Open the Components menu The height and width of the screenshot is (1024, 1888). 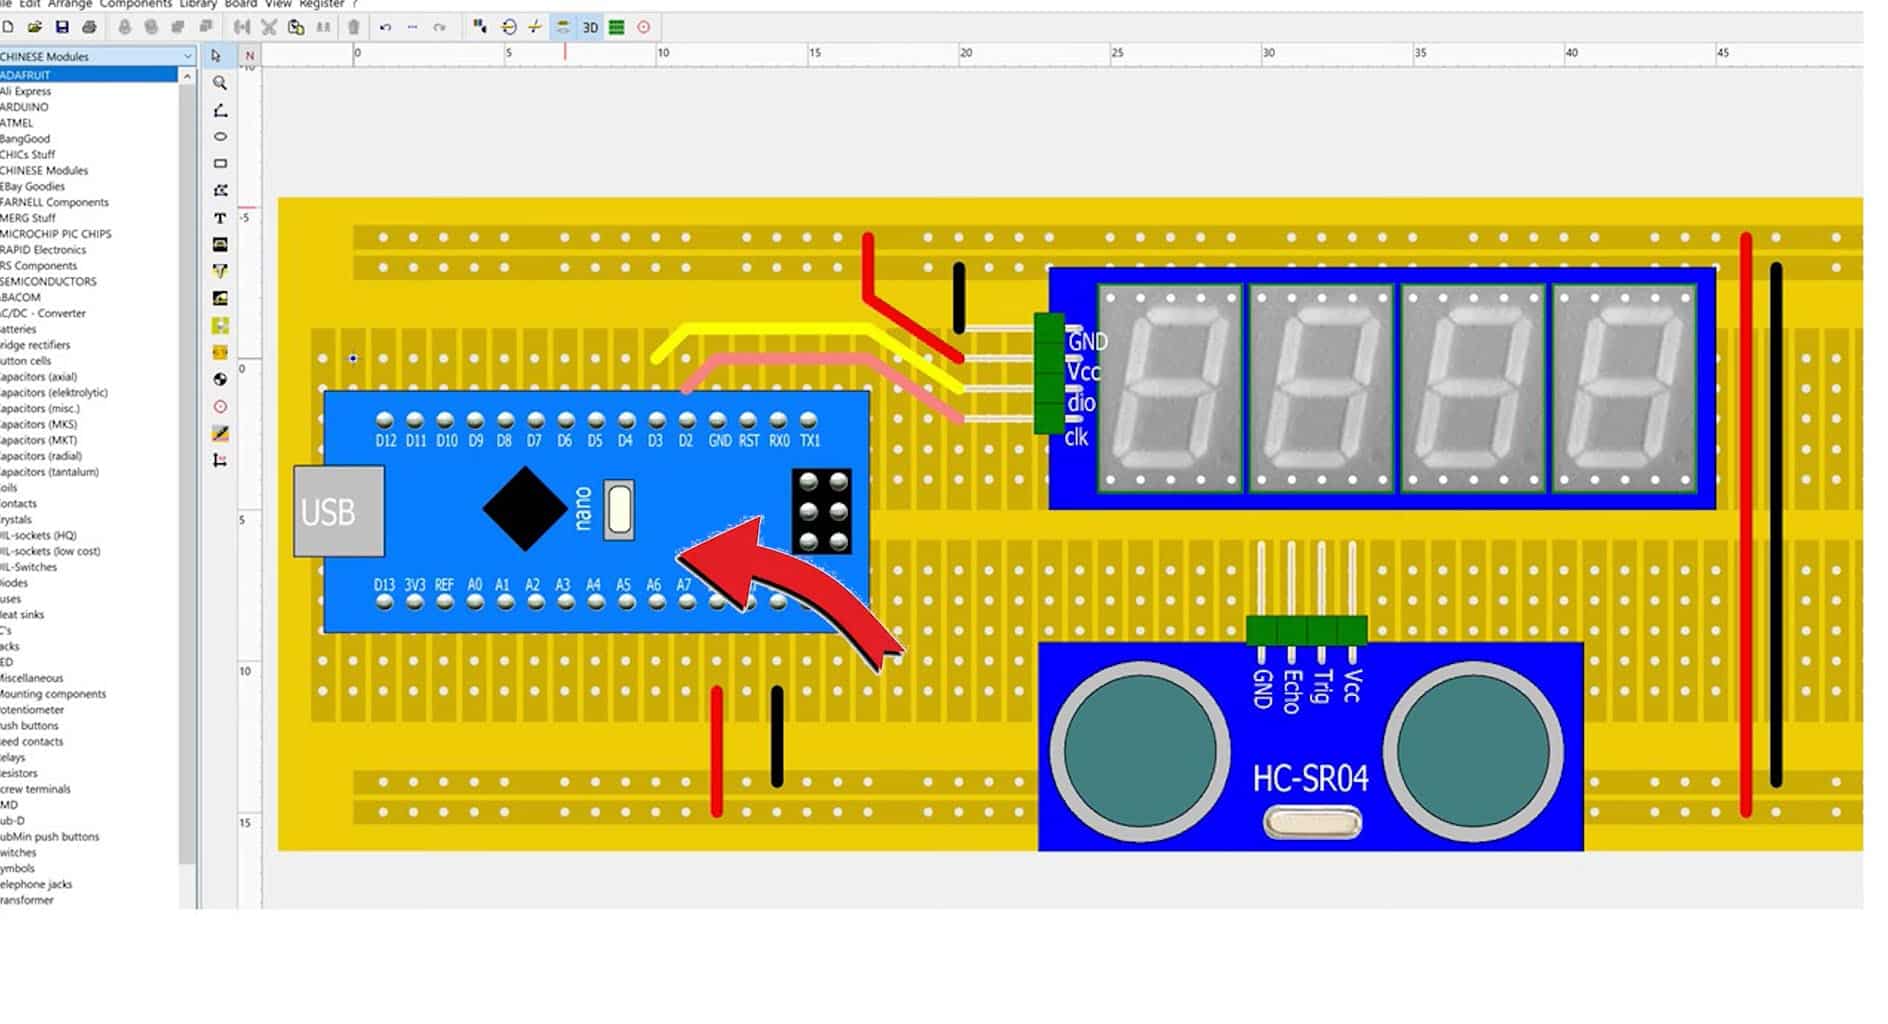pyautogui.click(x=135, y=4)
